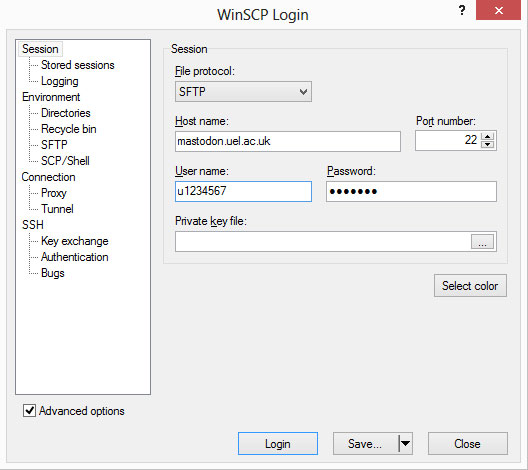Open the Logging settings page

[60, 81]
